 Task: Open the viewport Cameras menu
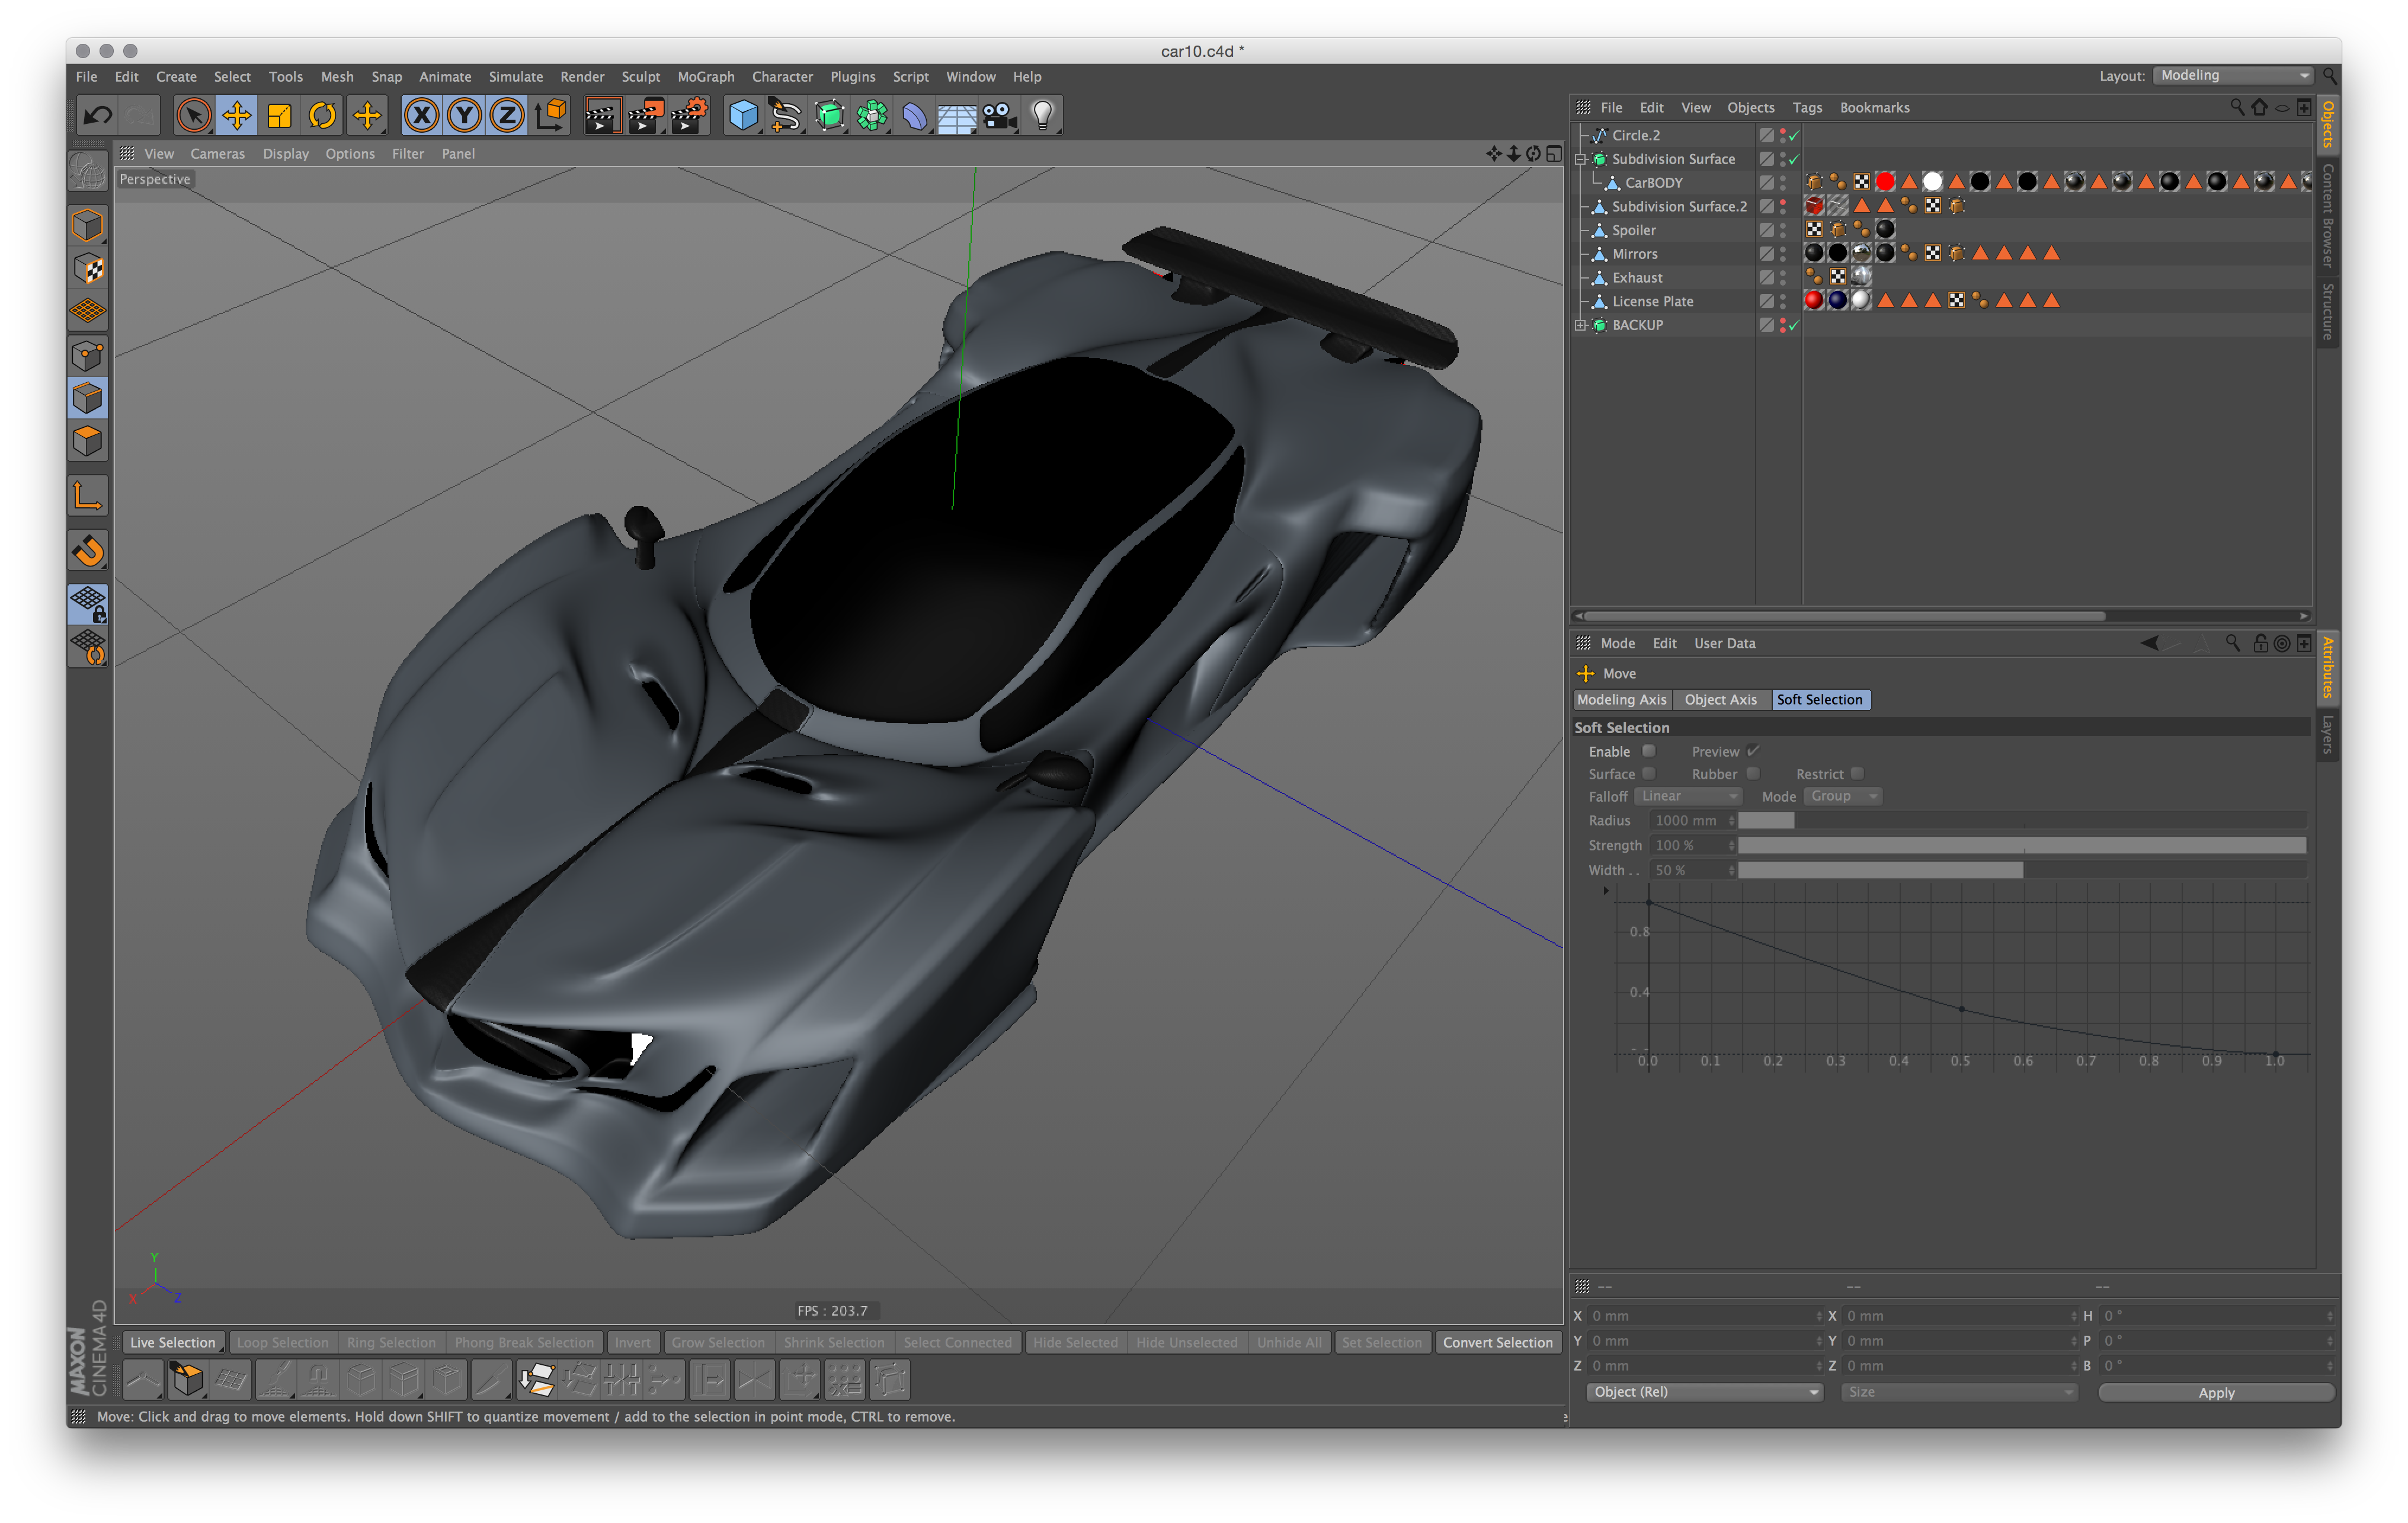click(x=217, y=153)
